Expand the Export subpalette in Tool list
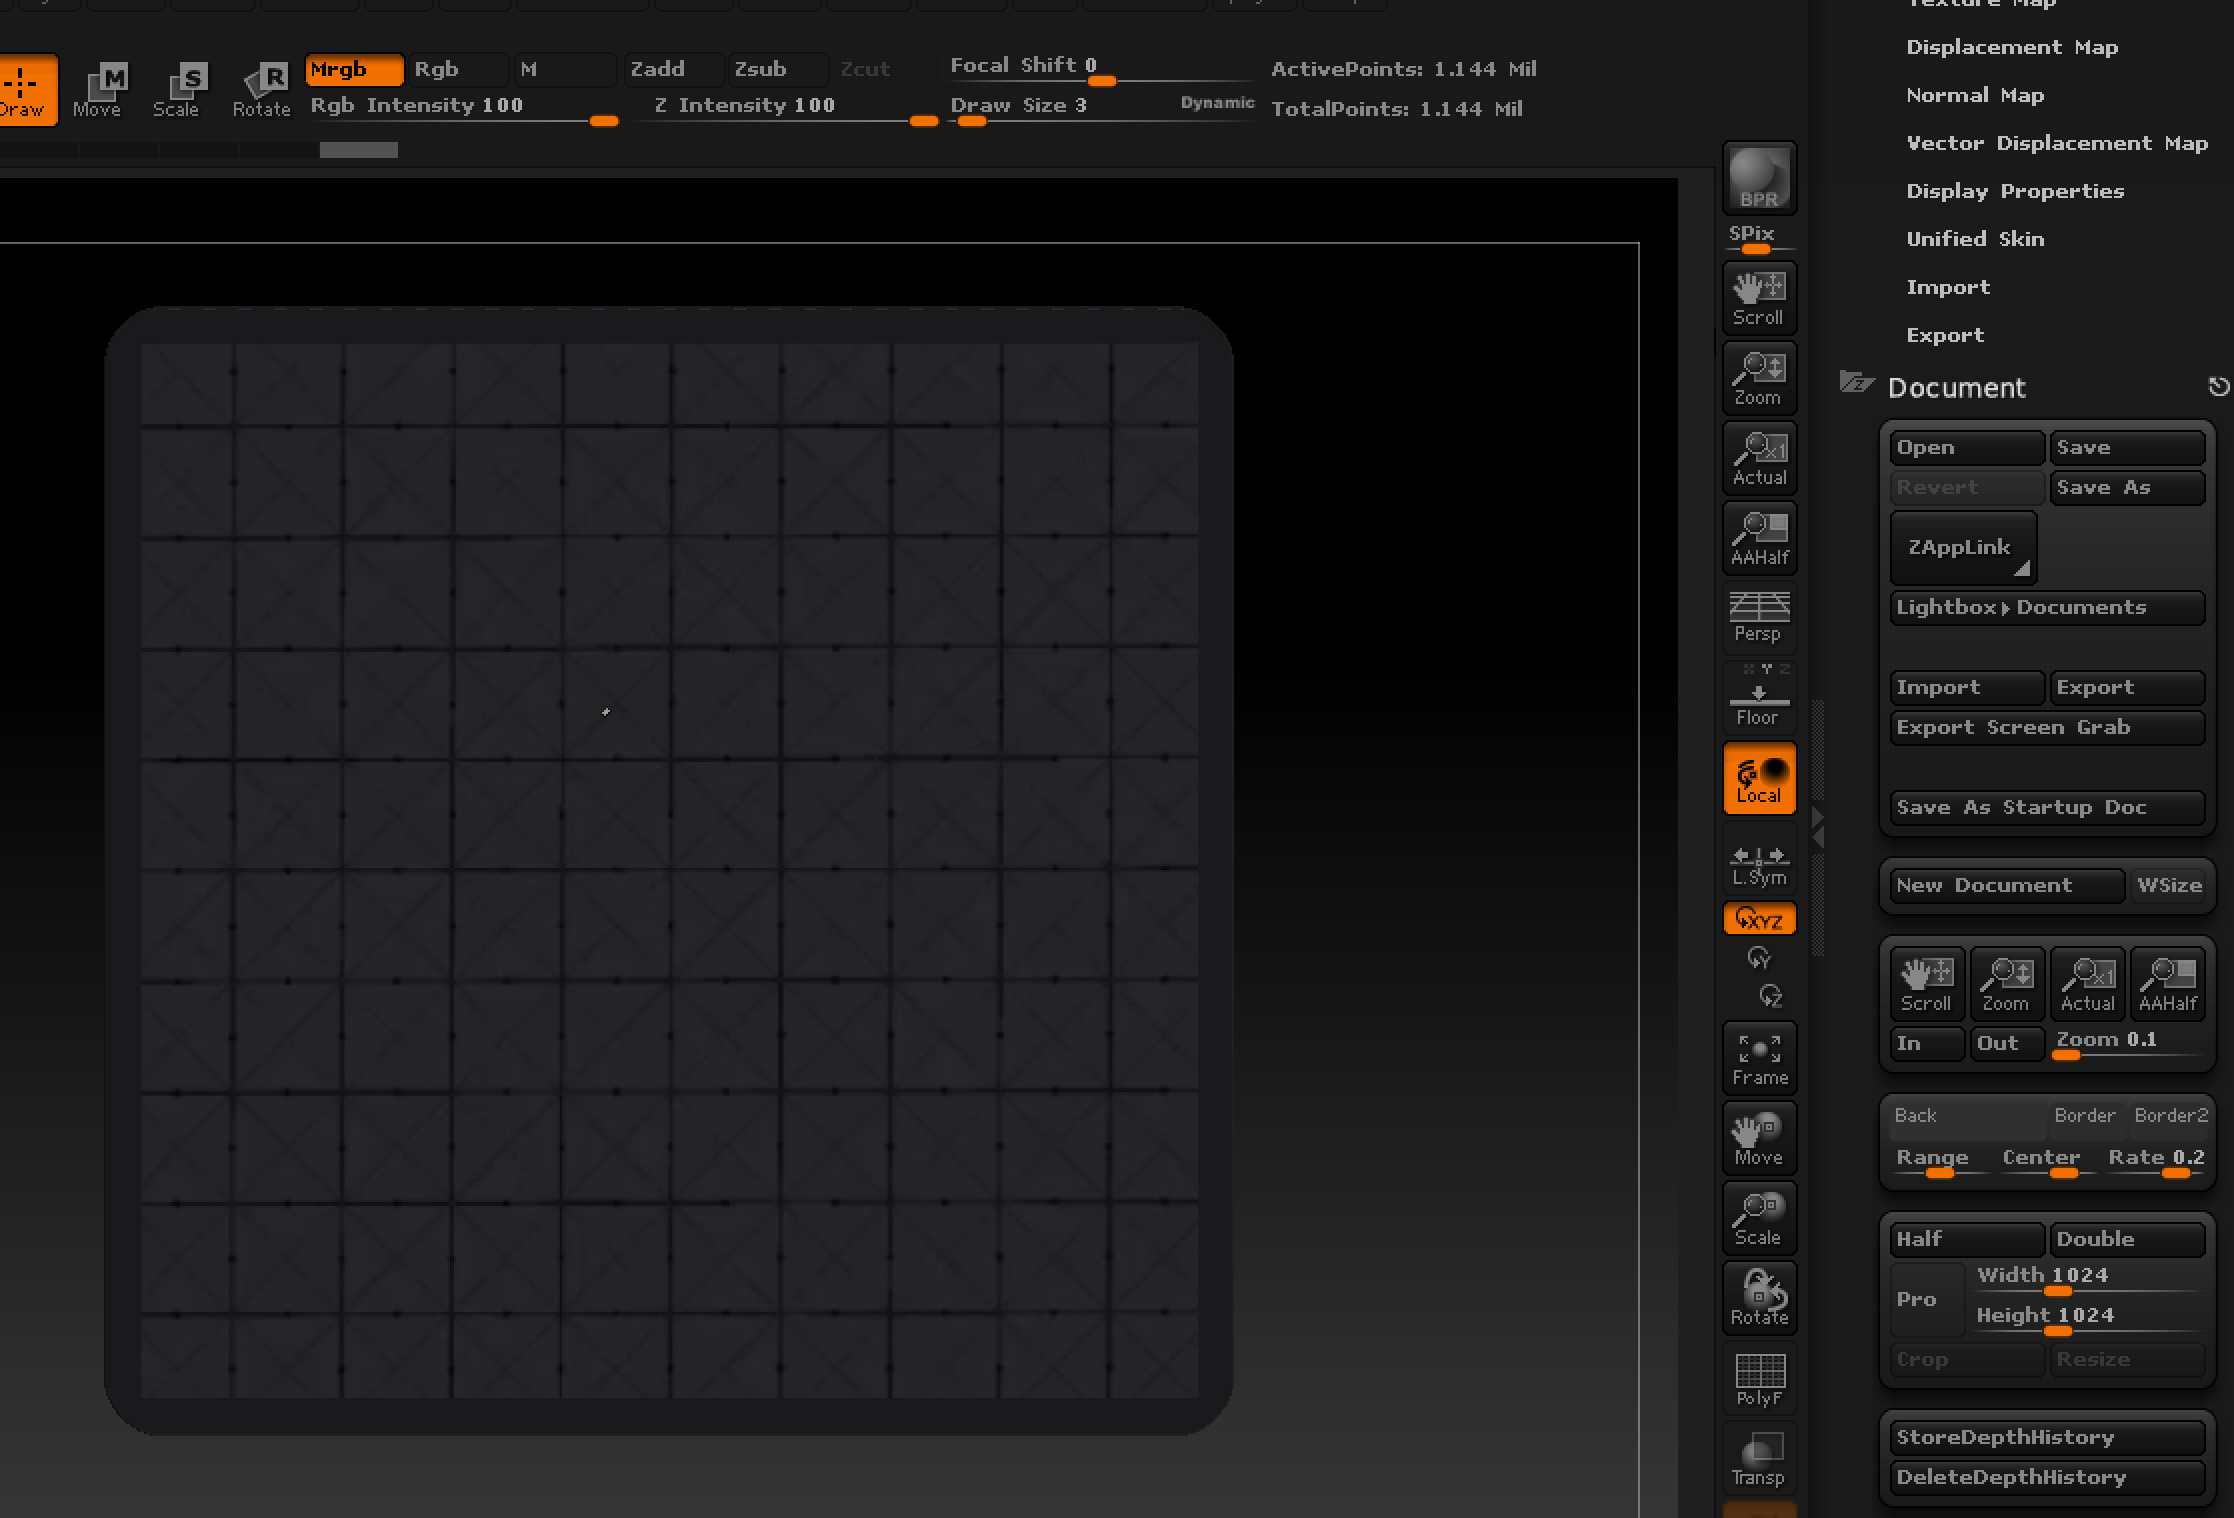The height and width of the screenshot is (1518, 2234). pyautogui.click(x=1945, y=336)
